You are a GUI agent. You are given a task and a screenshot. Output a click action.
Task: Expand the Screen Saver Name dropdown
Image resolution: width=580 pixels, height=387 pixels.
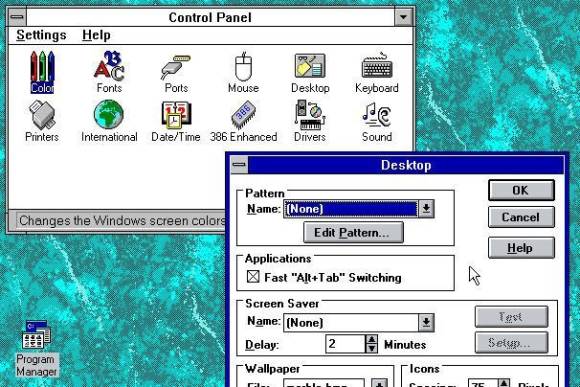click(426, 322)
